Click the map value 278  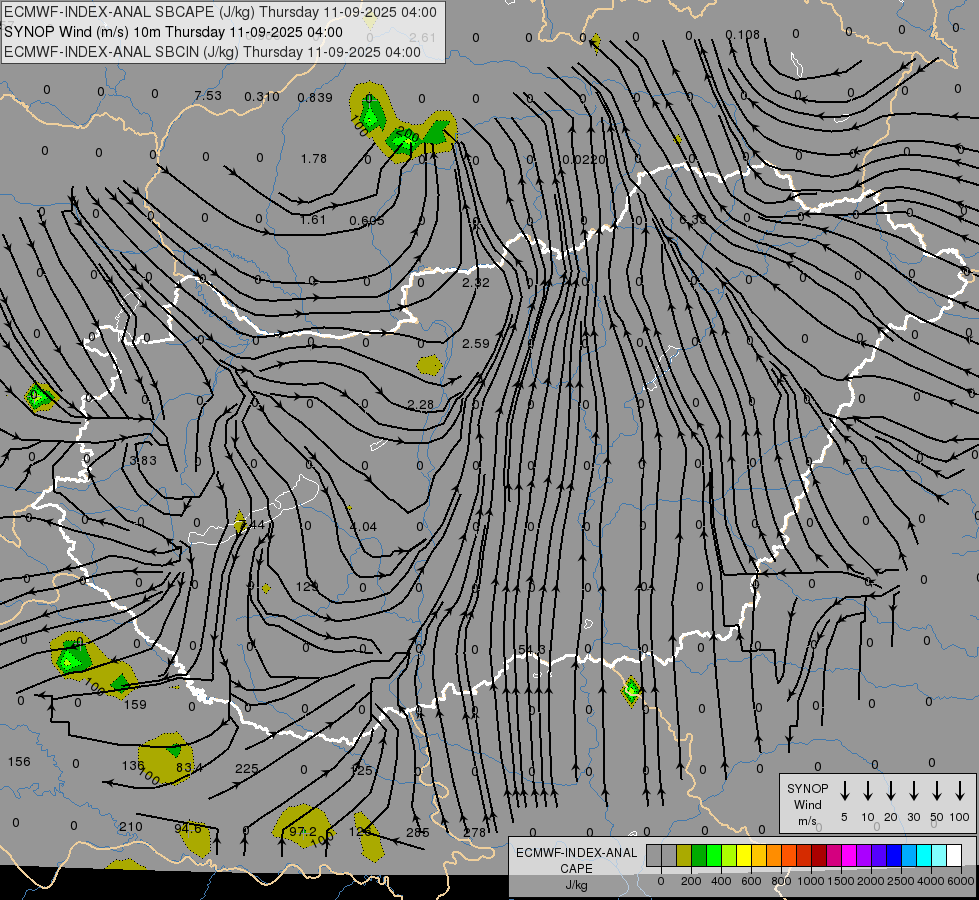(x=475, y=833)
